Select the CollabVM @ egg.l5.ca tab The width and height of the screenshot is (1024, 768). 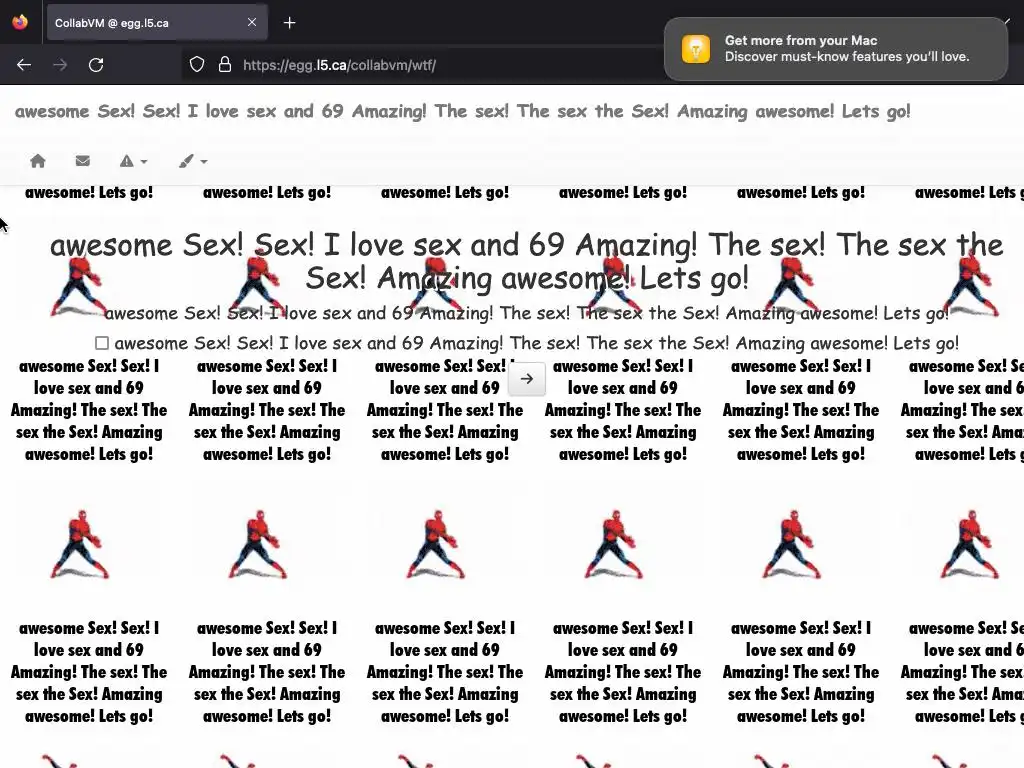click(x=157, y=23)
